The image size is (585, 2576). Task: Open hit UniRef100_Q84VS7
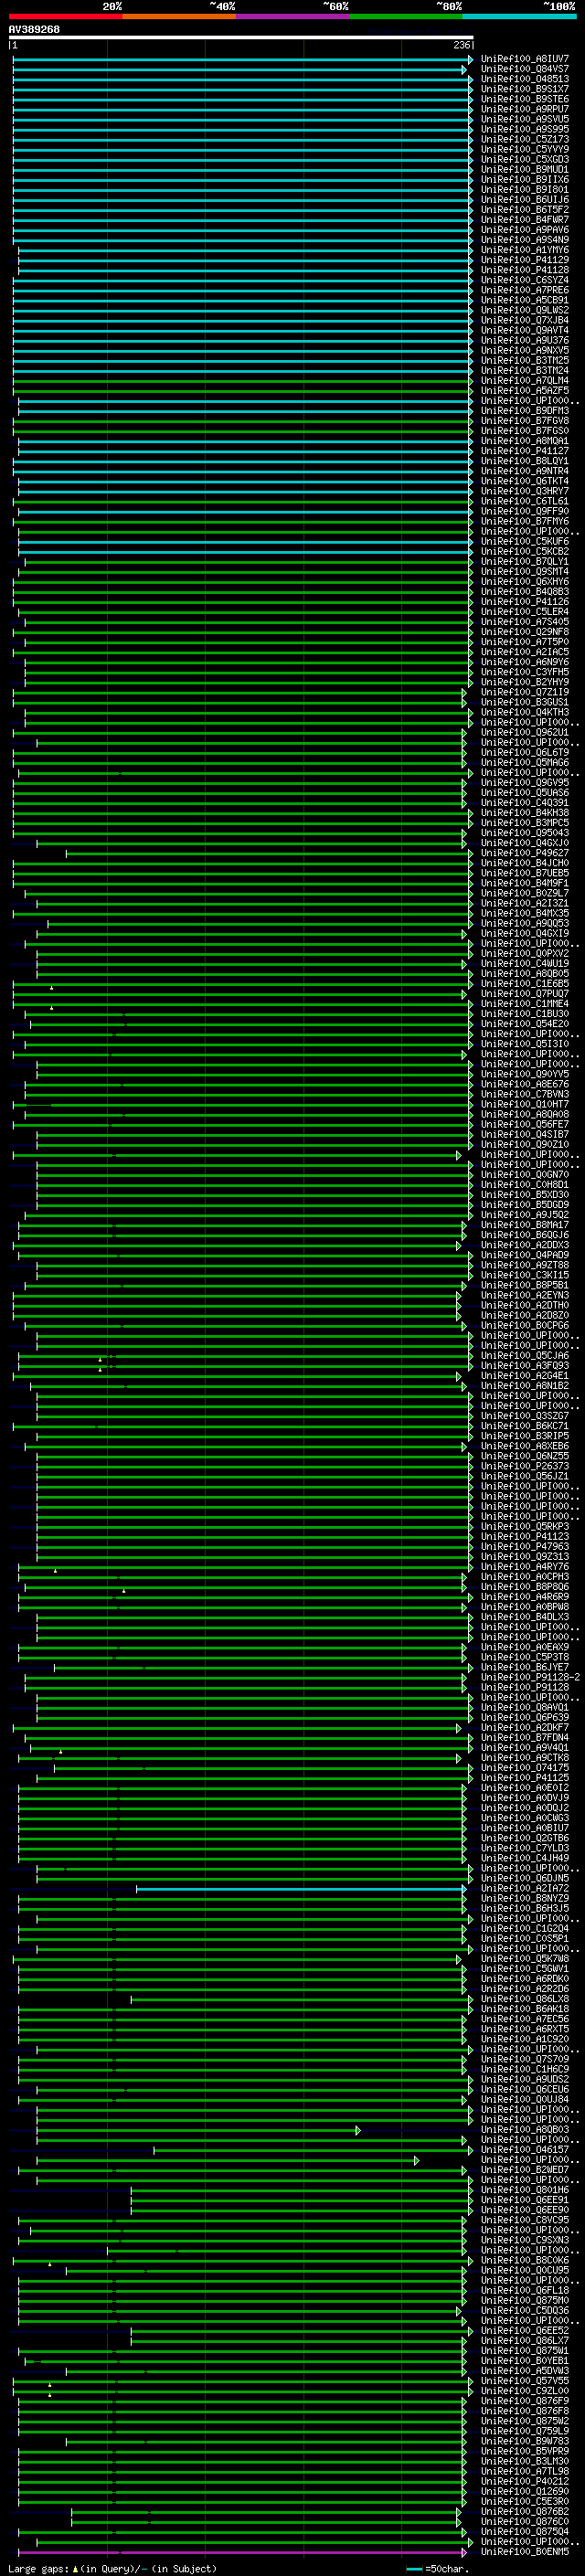click(x=525, y=69)
